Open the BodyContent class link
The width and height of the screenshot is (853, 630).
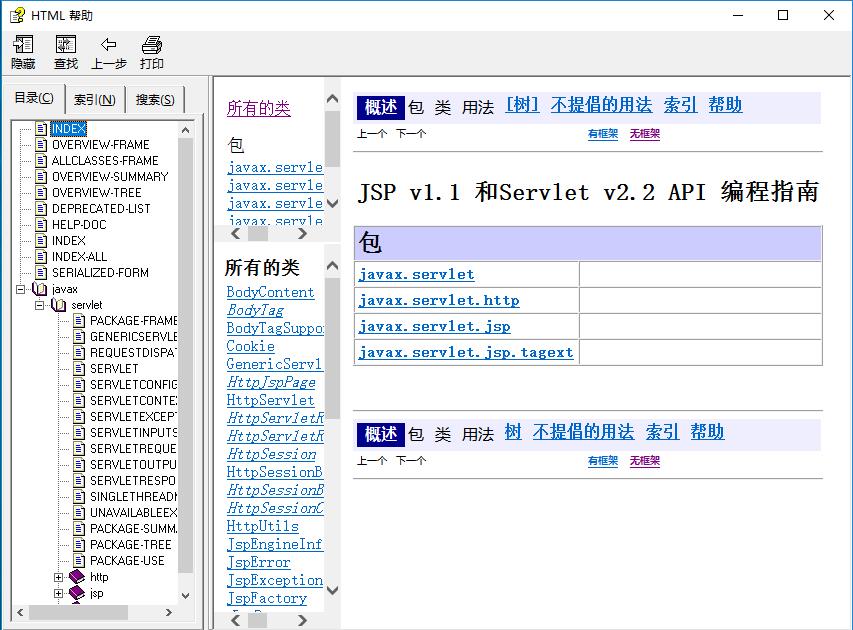pos(270,292)
